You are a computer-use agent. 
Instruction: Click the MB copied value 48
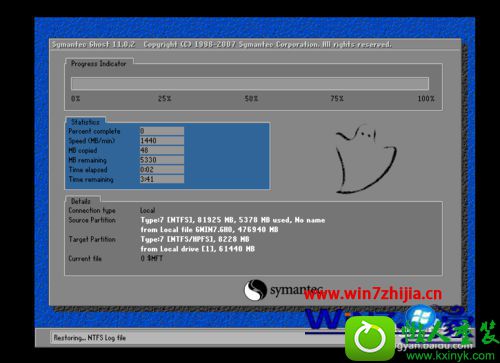[162, 150]
